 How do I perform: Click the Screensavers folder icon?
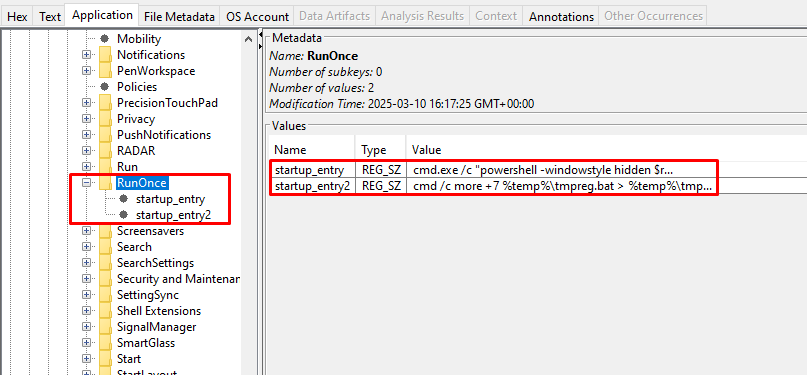pos(105,231)
